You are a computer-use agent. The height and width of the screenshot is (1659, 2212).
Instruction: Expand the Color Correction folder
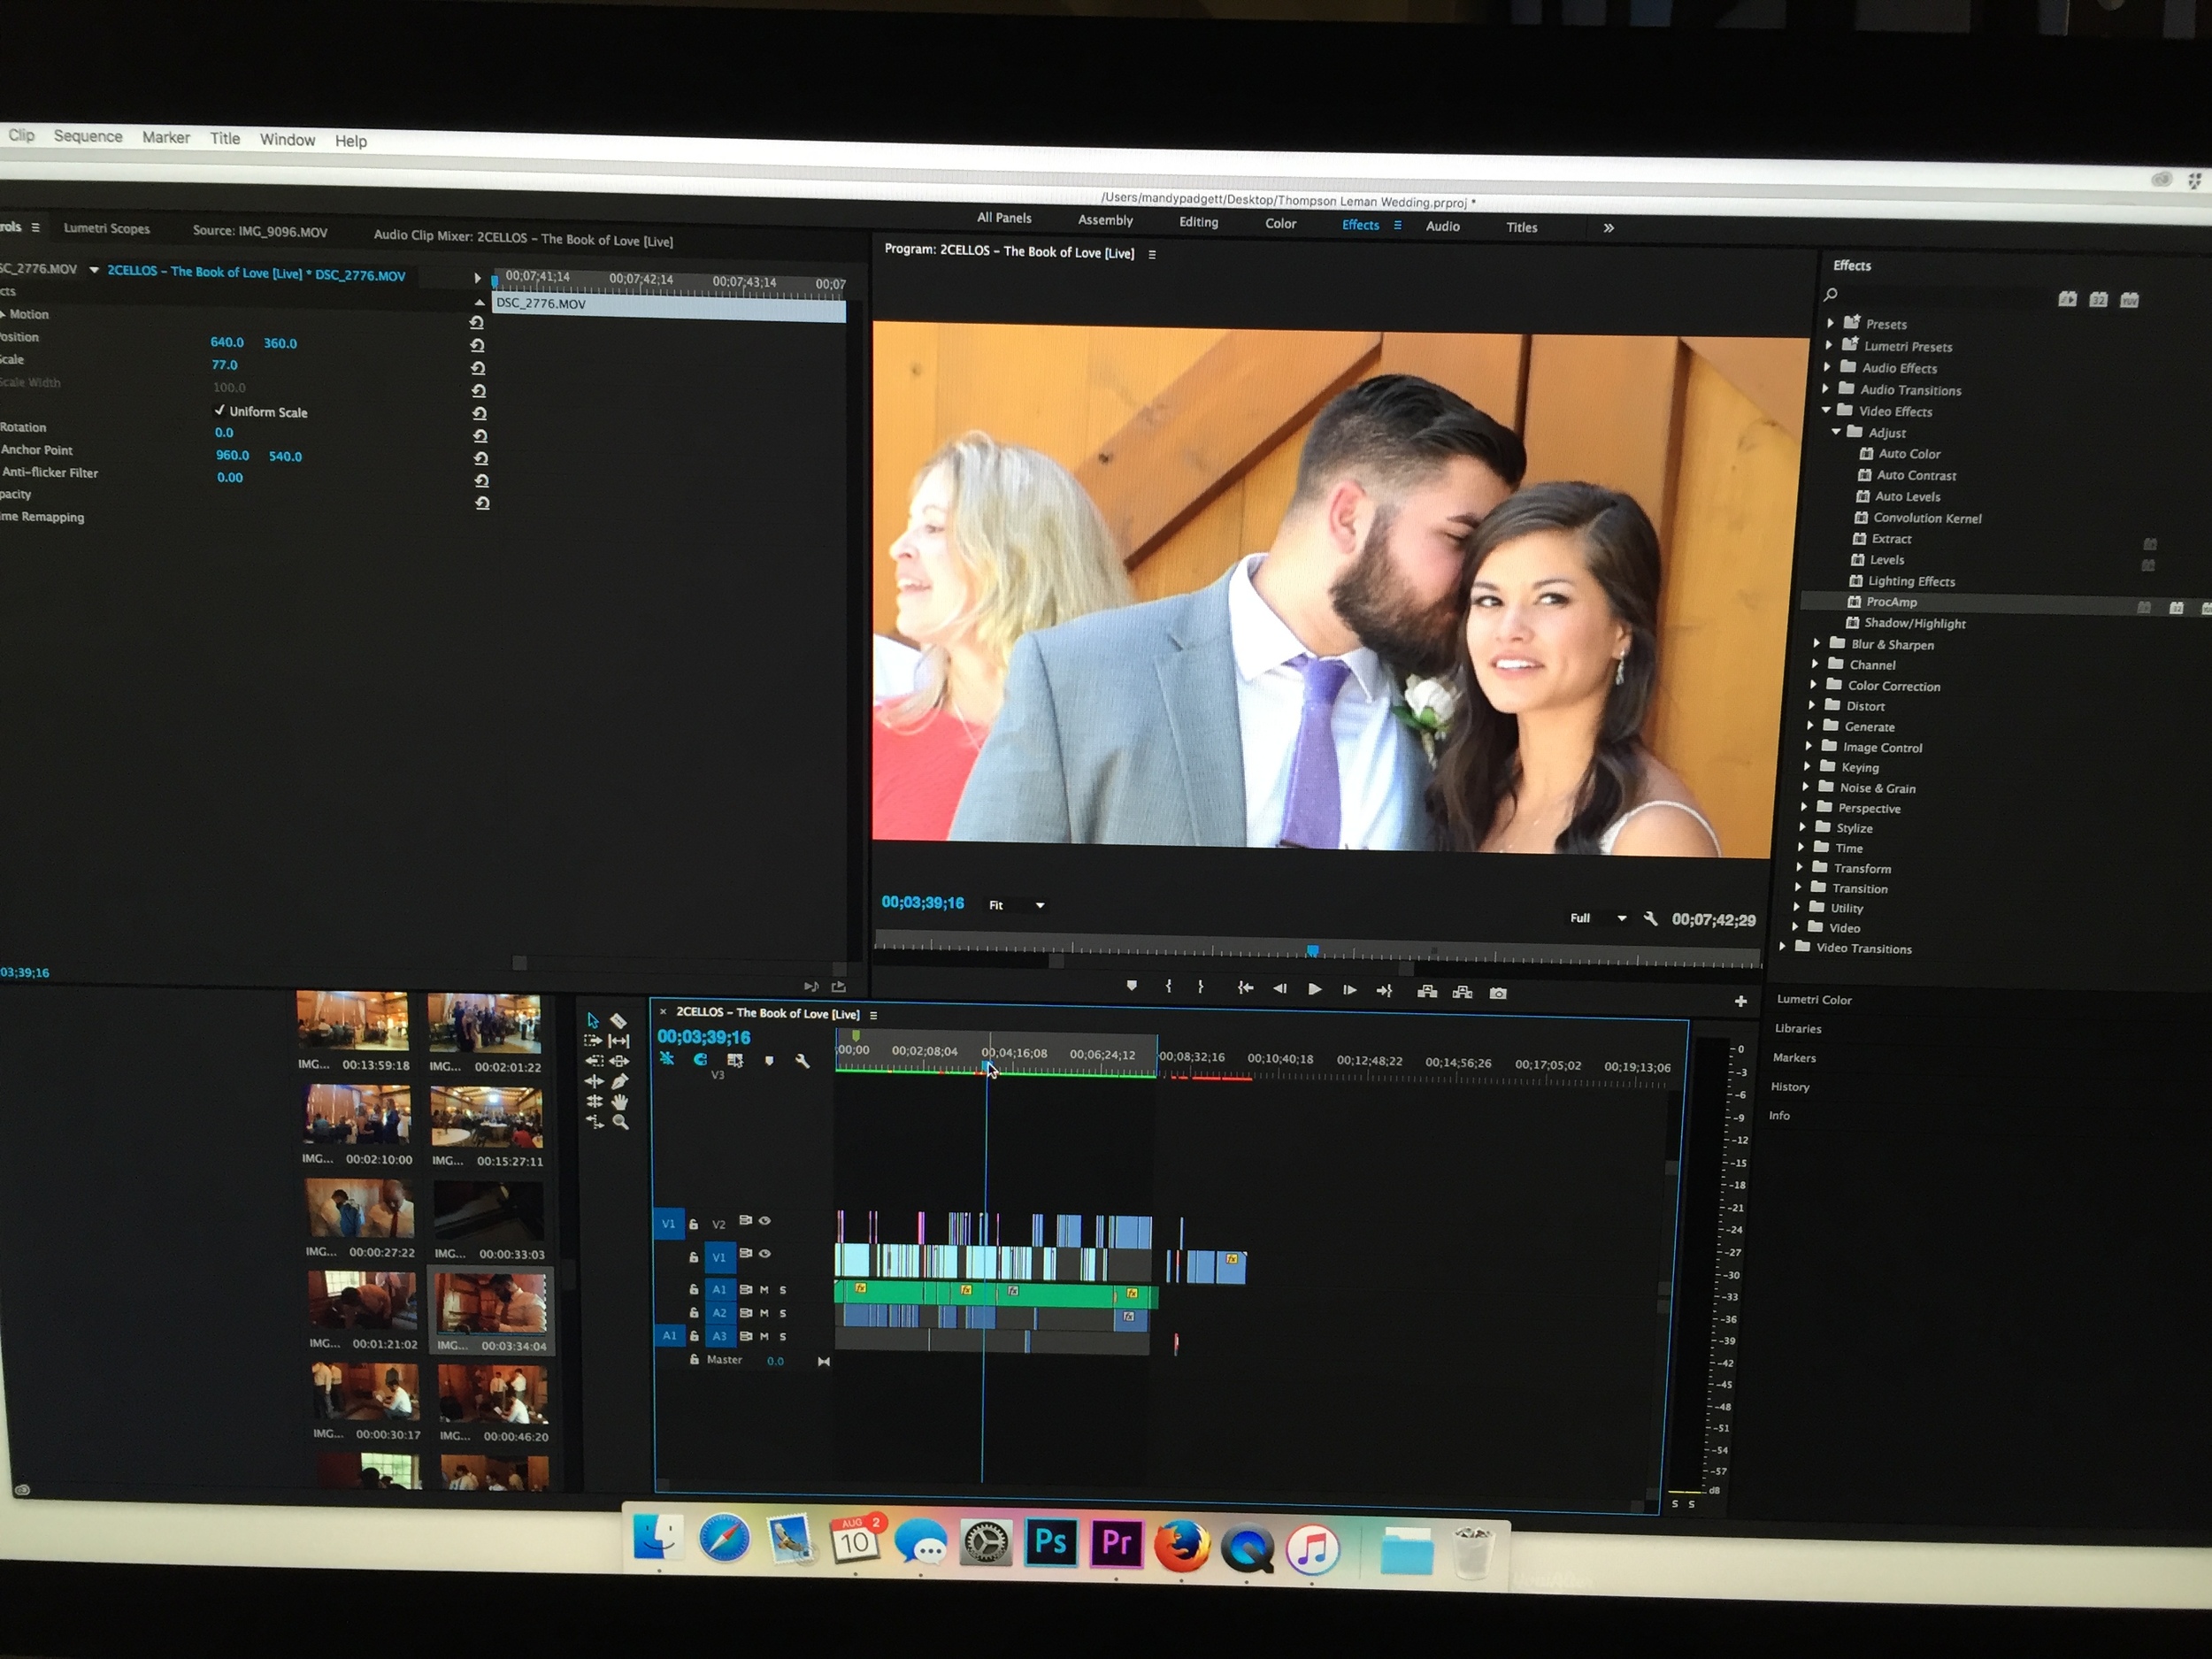click(1814, 684)
